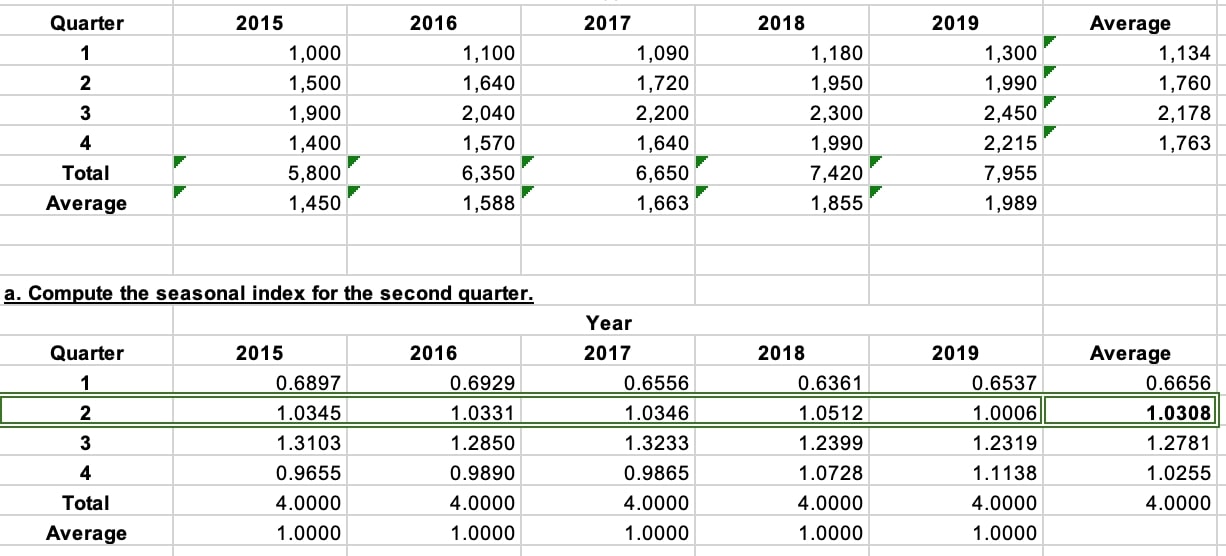This screenshot has height=556, width=1226.
Task: Click the first quarter average index 0.6656
Action: coord(1130,382)
